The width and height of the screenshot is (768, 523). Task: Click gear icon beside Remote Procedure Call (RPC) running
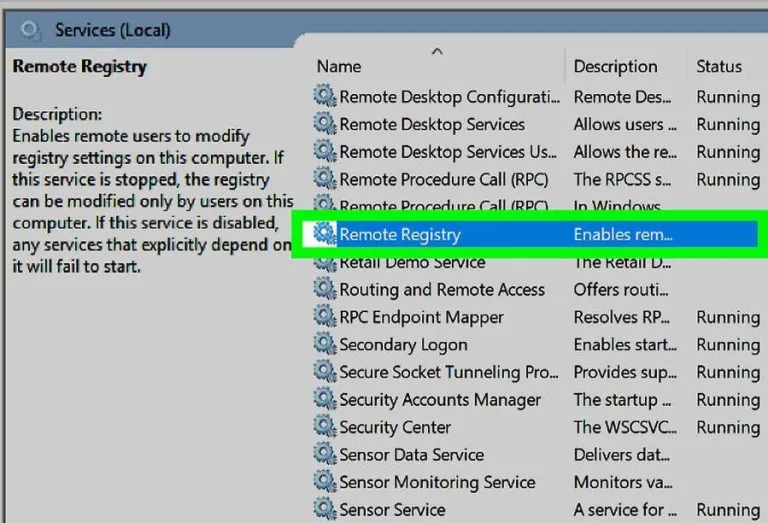coord(325,177)
